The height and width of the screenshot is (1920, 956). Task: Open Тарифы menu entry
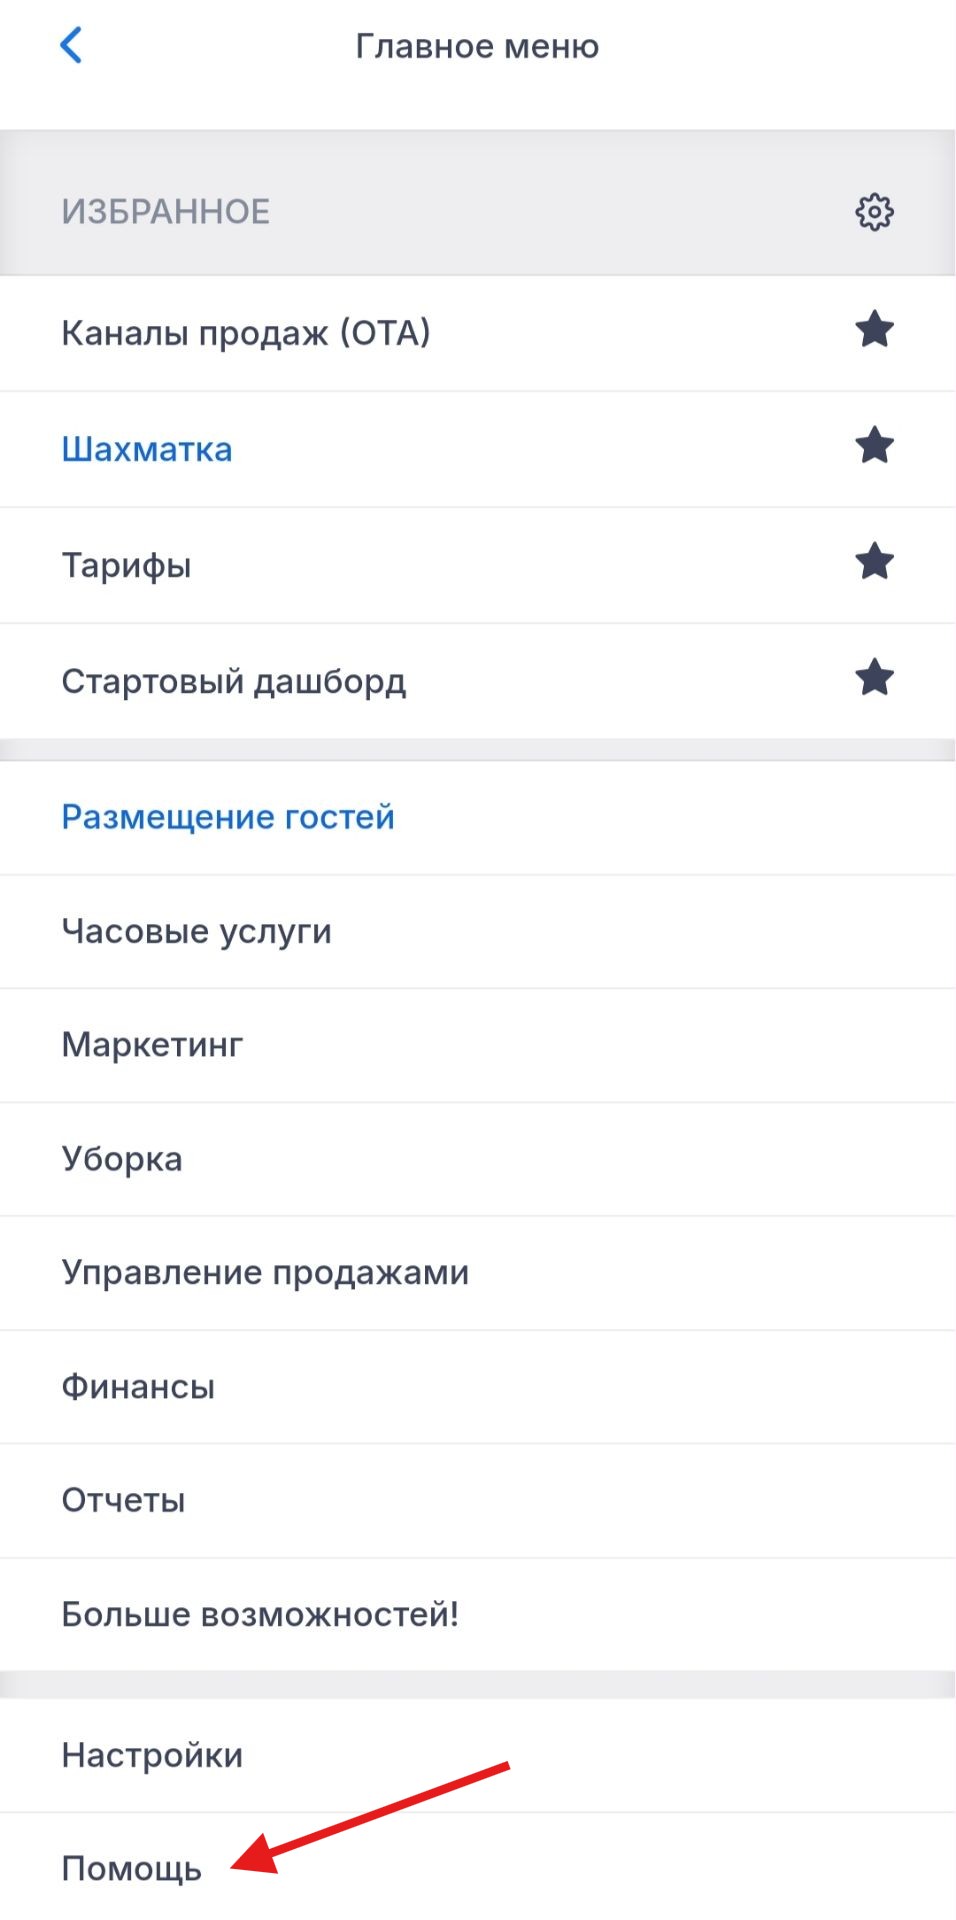click(126, 565)
